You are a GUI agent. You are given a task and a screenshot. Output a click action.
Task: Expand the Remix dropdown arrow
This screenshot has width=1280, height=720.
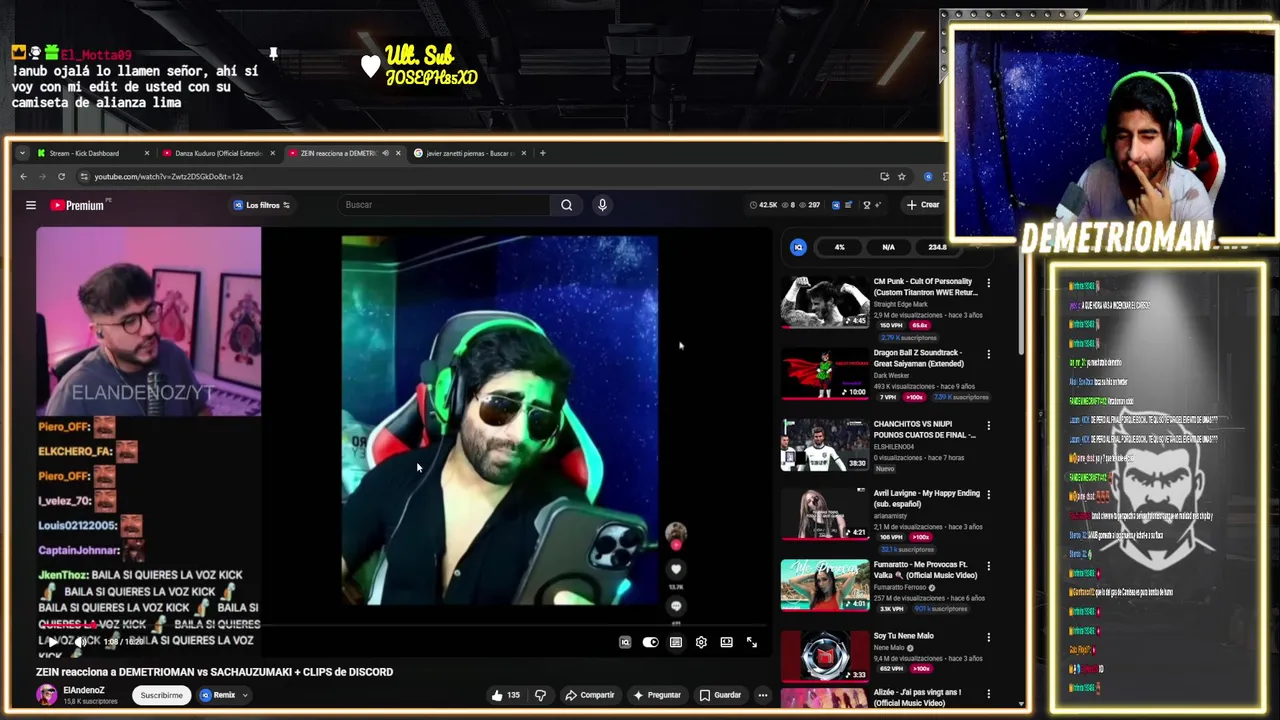pyautogui.click(x=244, y=695)
